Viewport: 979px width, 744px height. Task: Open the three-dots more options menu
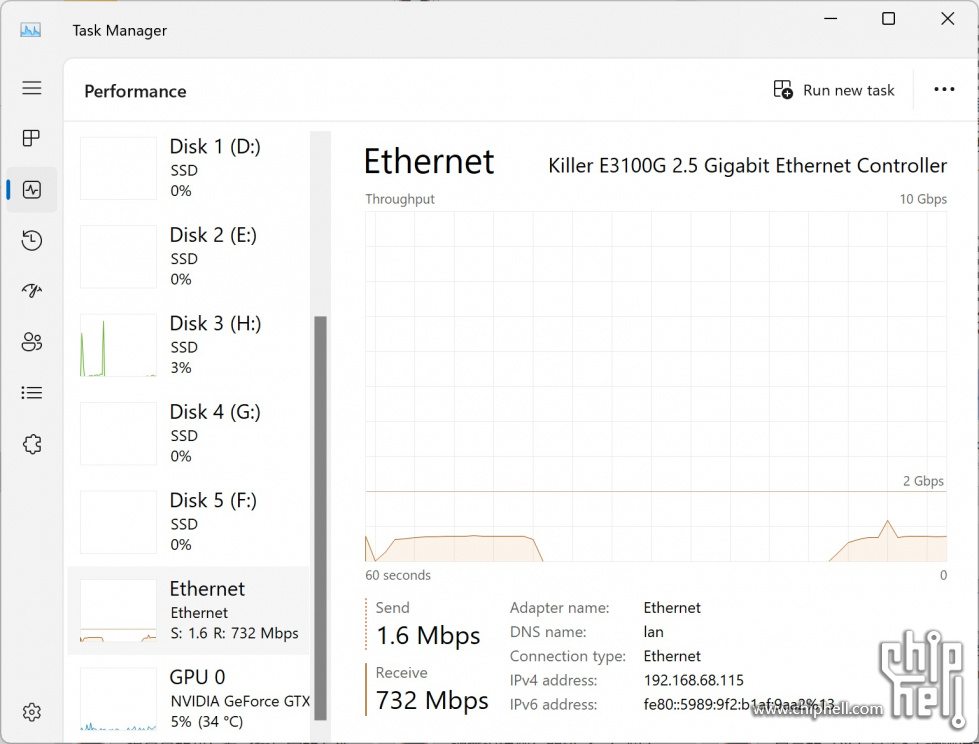click(944, 90)
